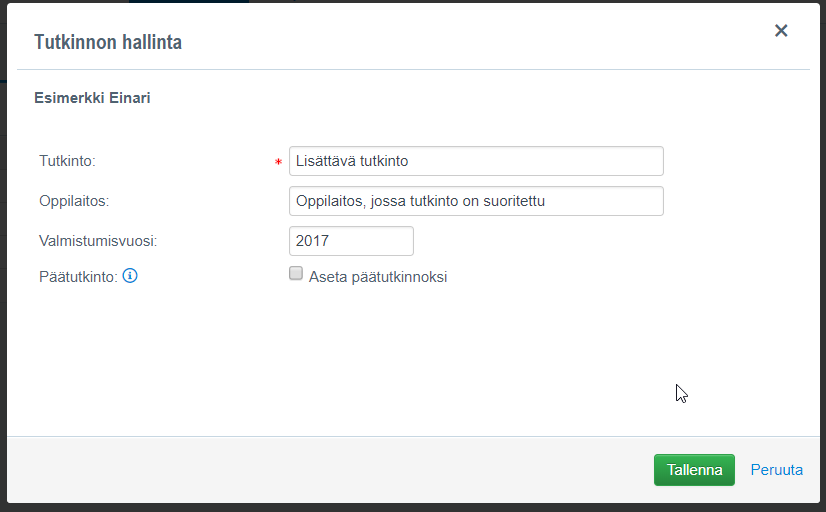Enable the Aseta päätutkinnoksi checkbox

296,273
